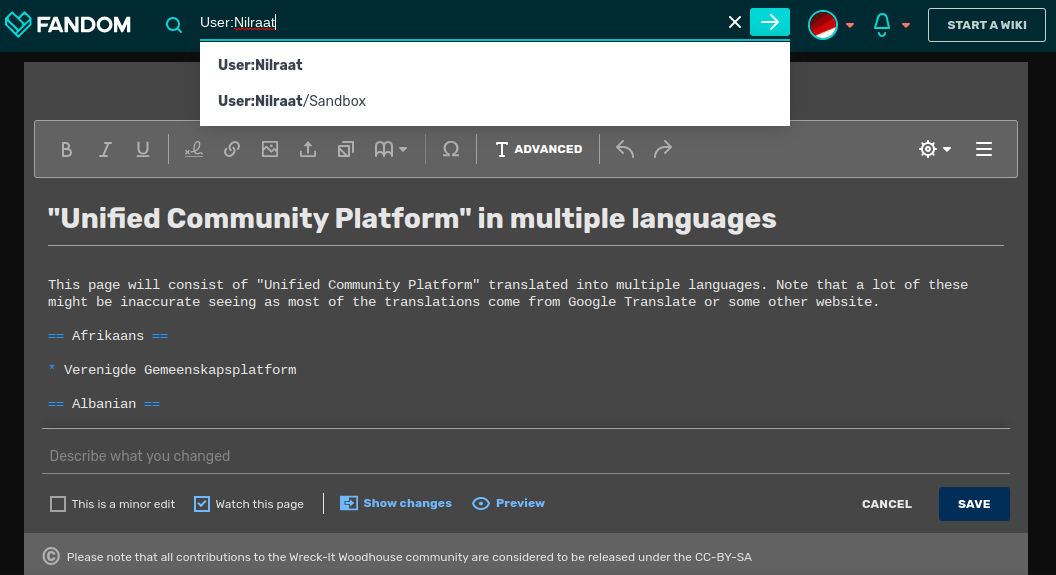The width and height of the screenshot is (1056, 575).
Task: Submit search with the arrow button
Action: [x=770, y=22]
